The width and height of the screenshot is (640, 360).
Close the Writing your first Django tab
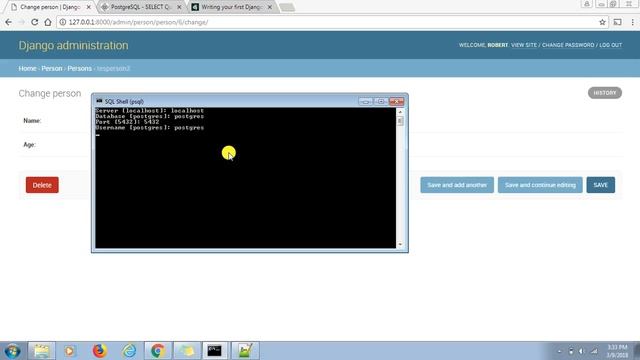[x=269, y=7]
